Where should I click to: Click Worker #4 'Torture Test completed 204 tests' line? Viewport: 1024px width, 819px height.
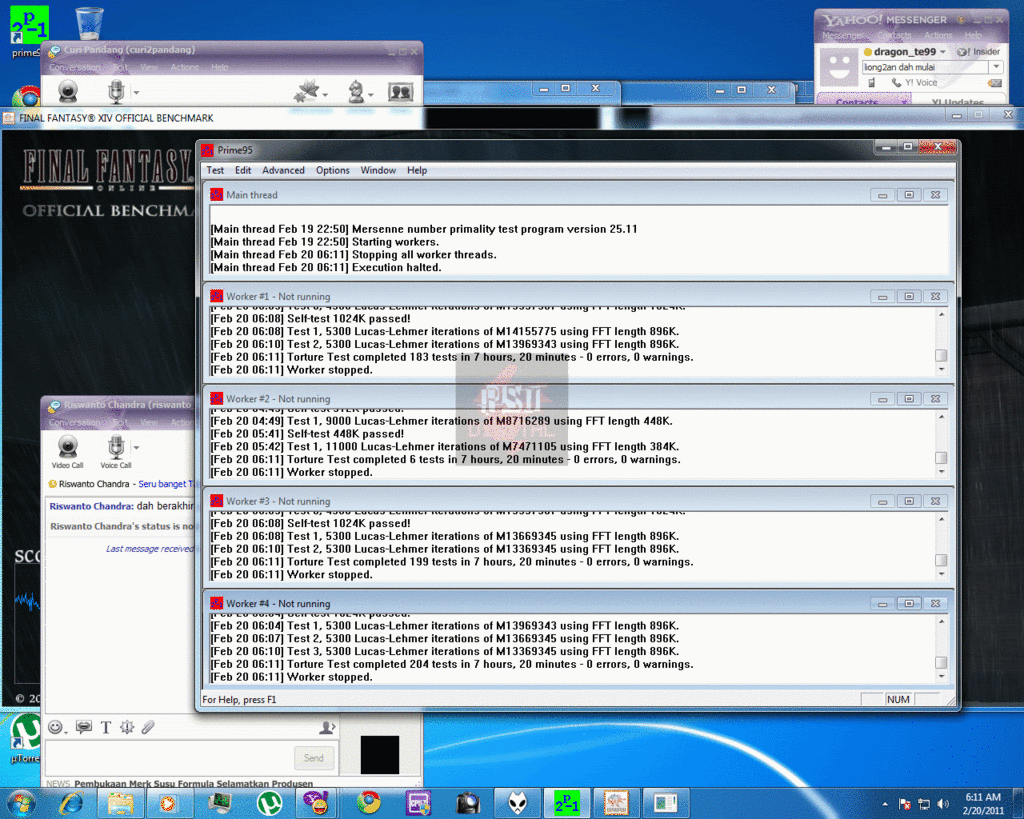coord(451,664)
